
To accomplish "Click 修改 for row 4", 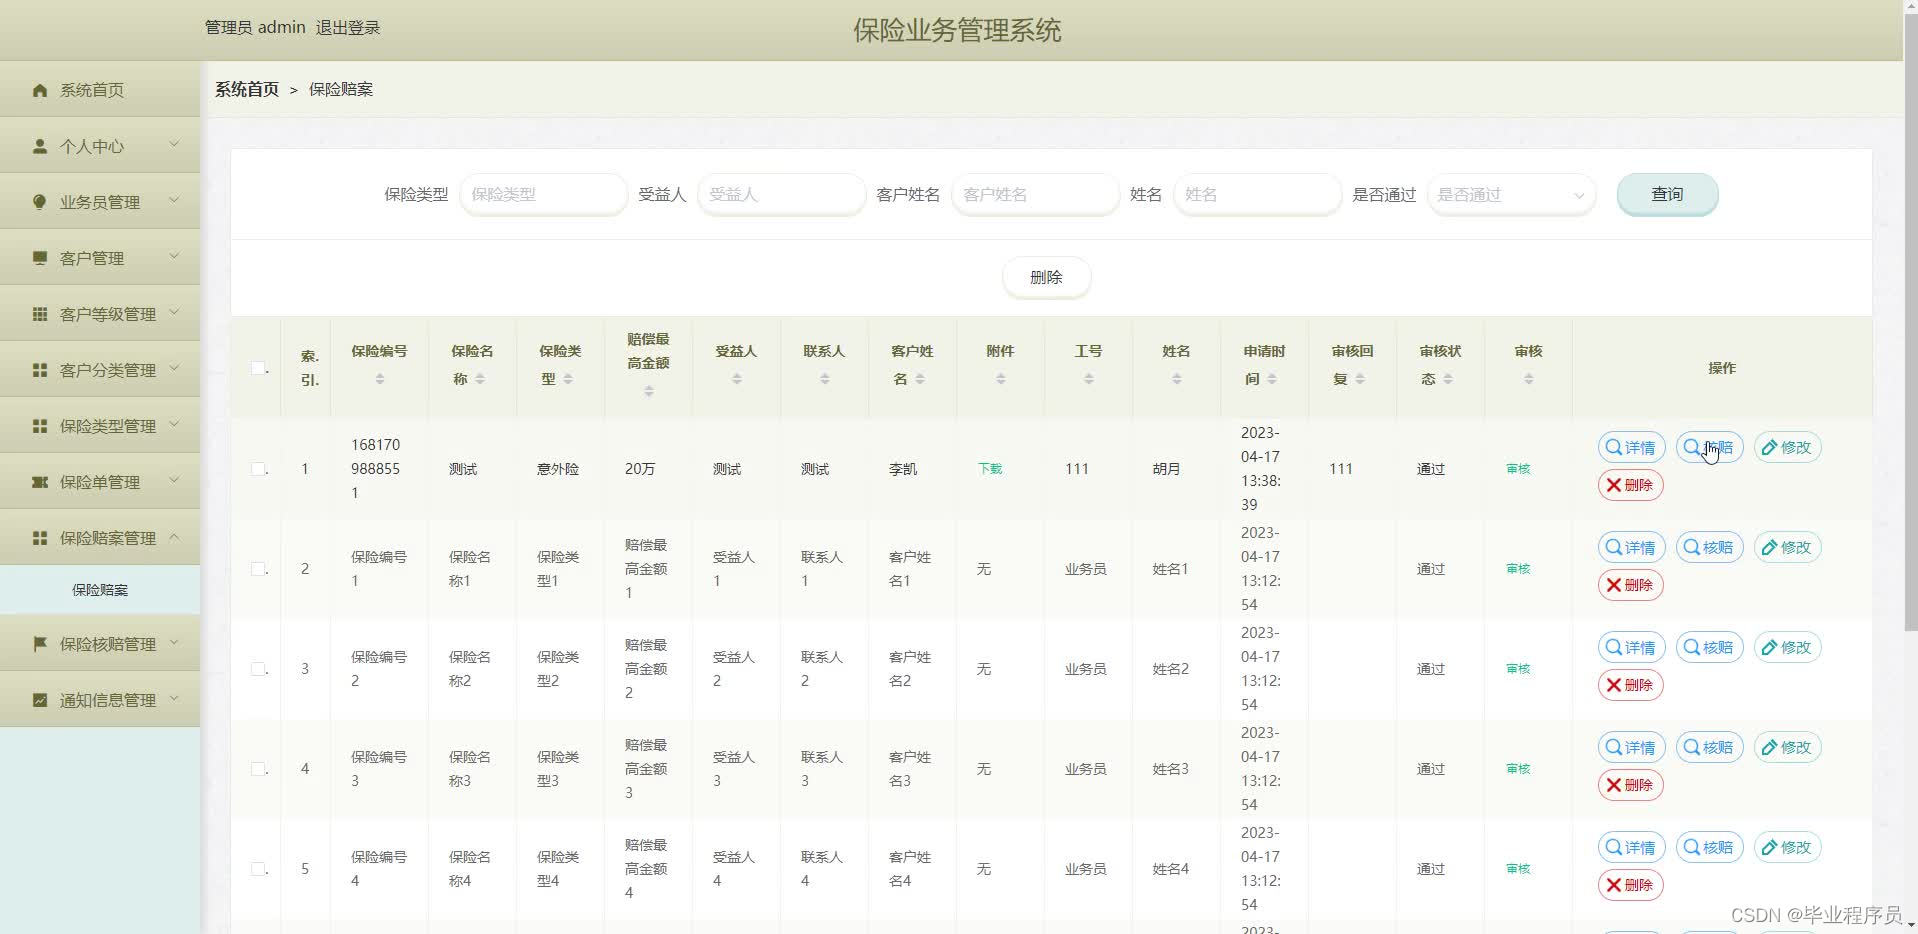I will (x=1787, y=747).
